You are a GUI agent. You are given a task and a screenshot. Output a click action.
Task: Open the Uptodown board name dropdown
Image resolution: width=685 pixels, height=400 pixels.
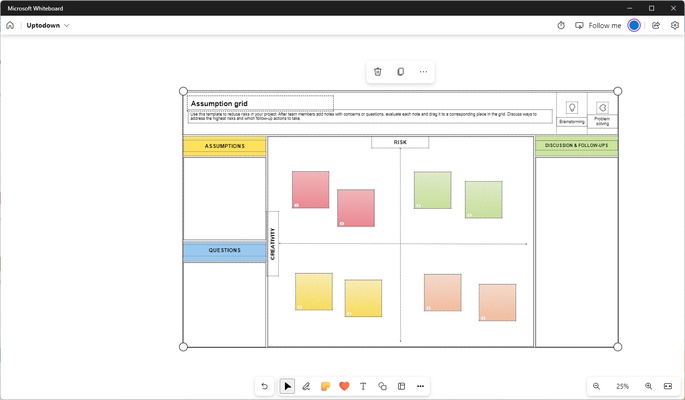[48, 25]
